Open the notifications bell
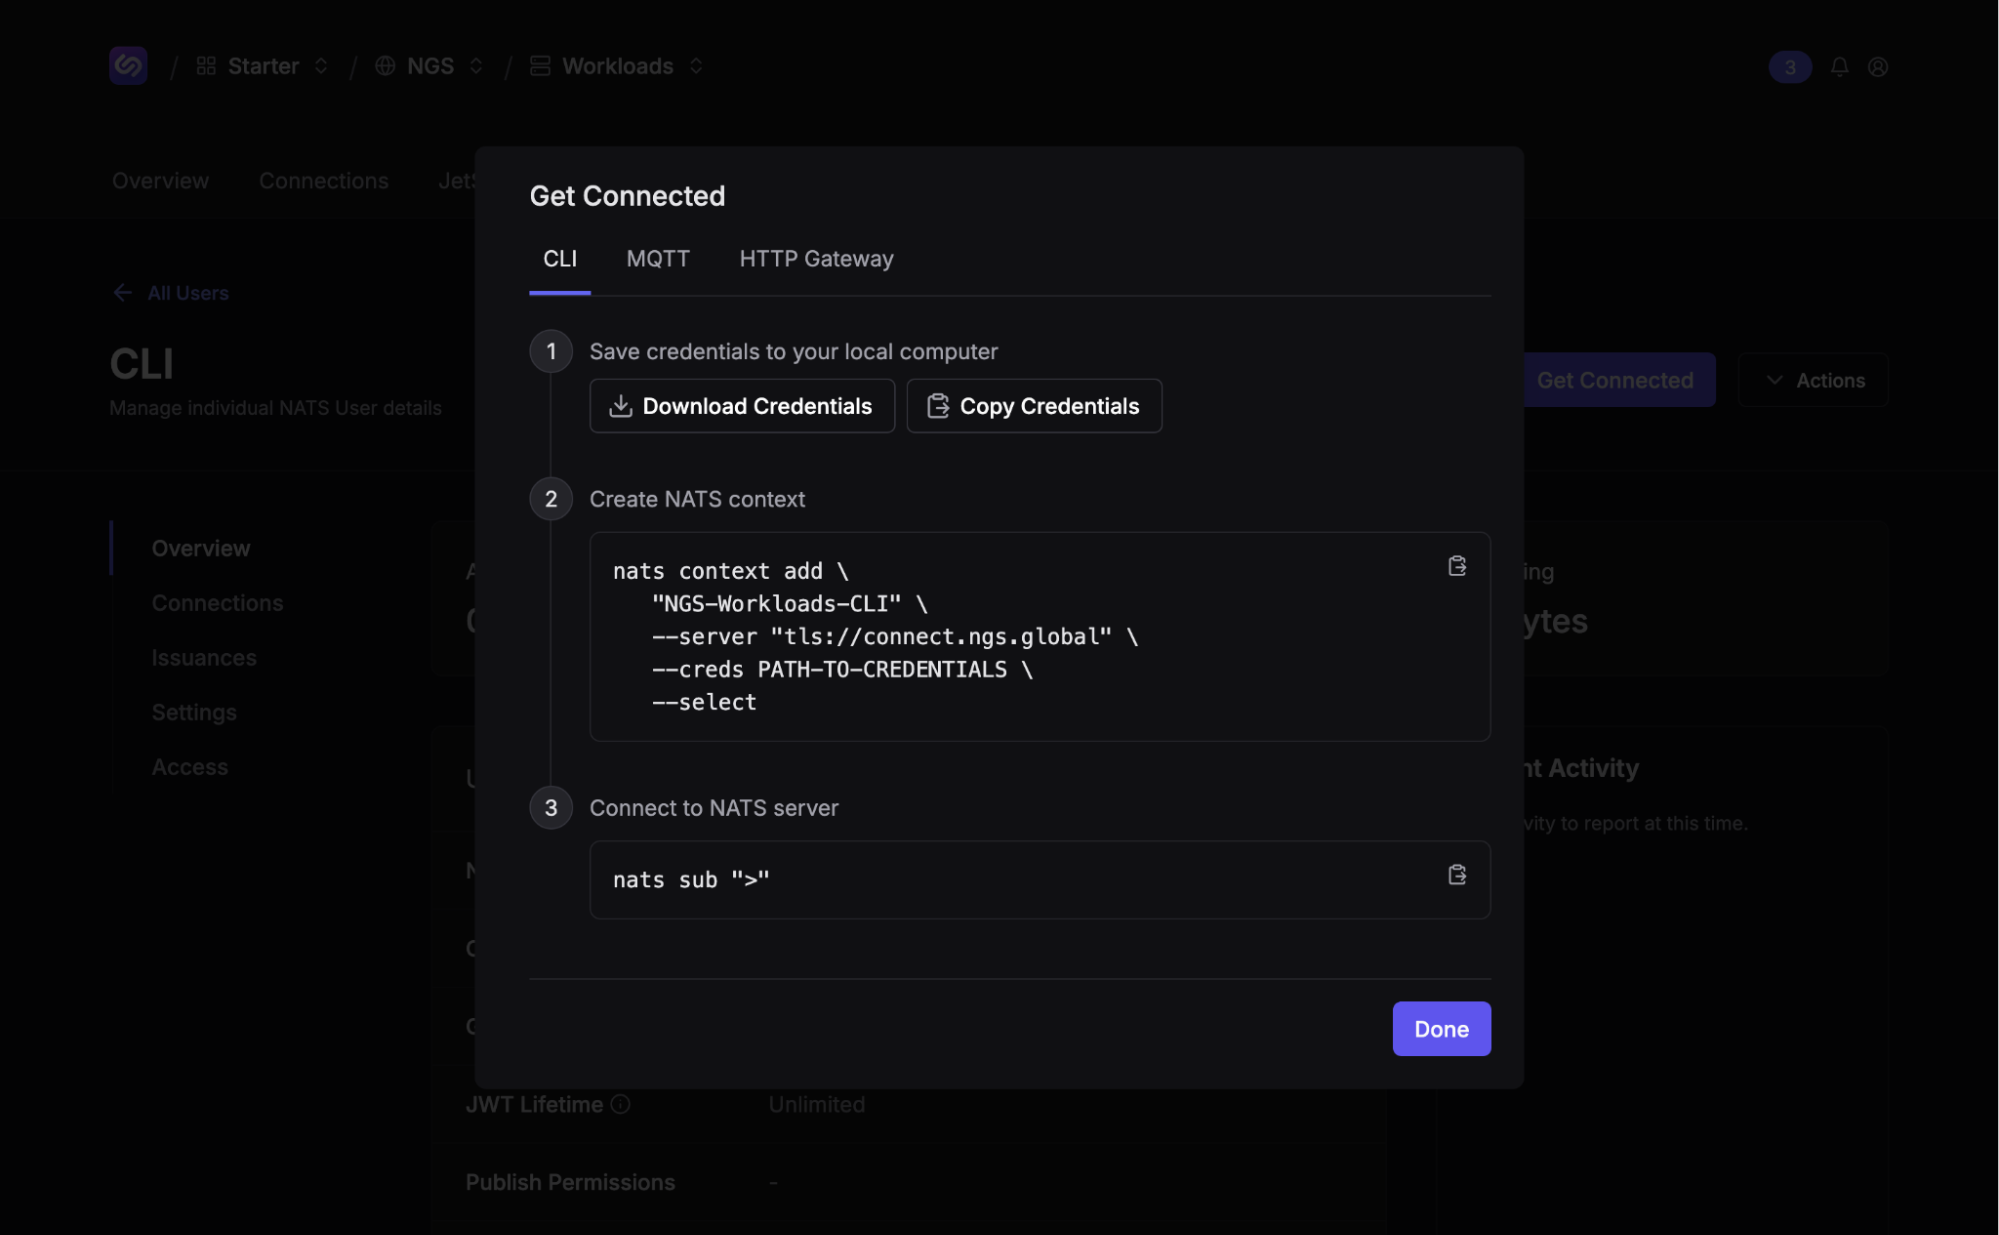1999x1235 pixels. (x=1839, y=67)
